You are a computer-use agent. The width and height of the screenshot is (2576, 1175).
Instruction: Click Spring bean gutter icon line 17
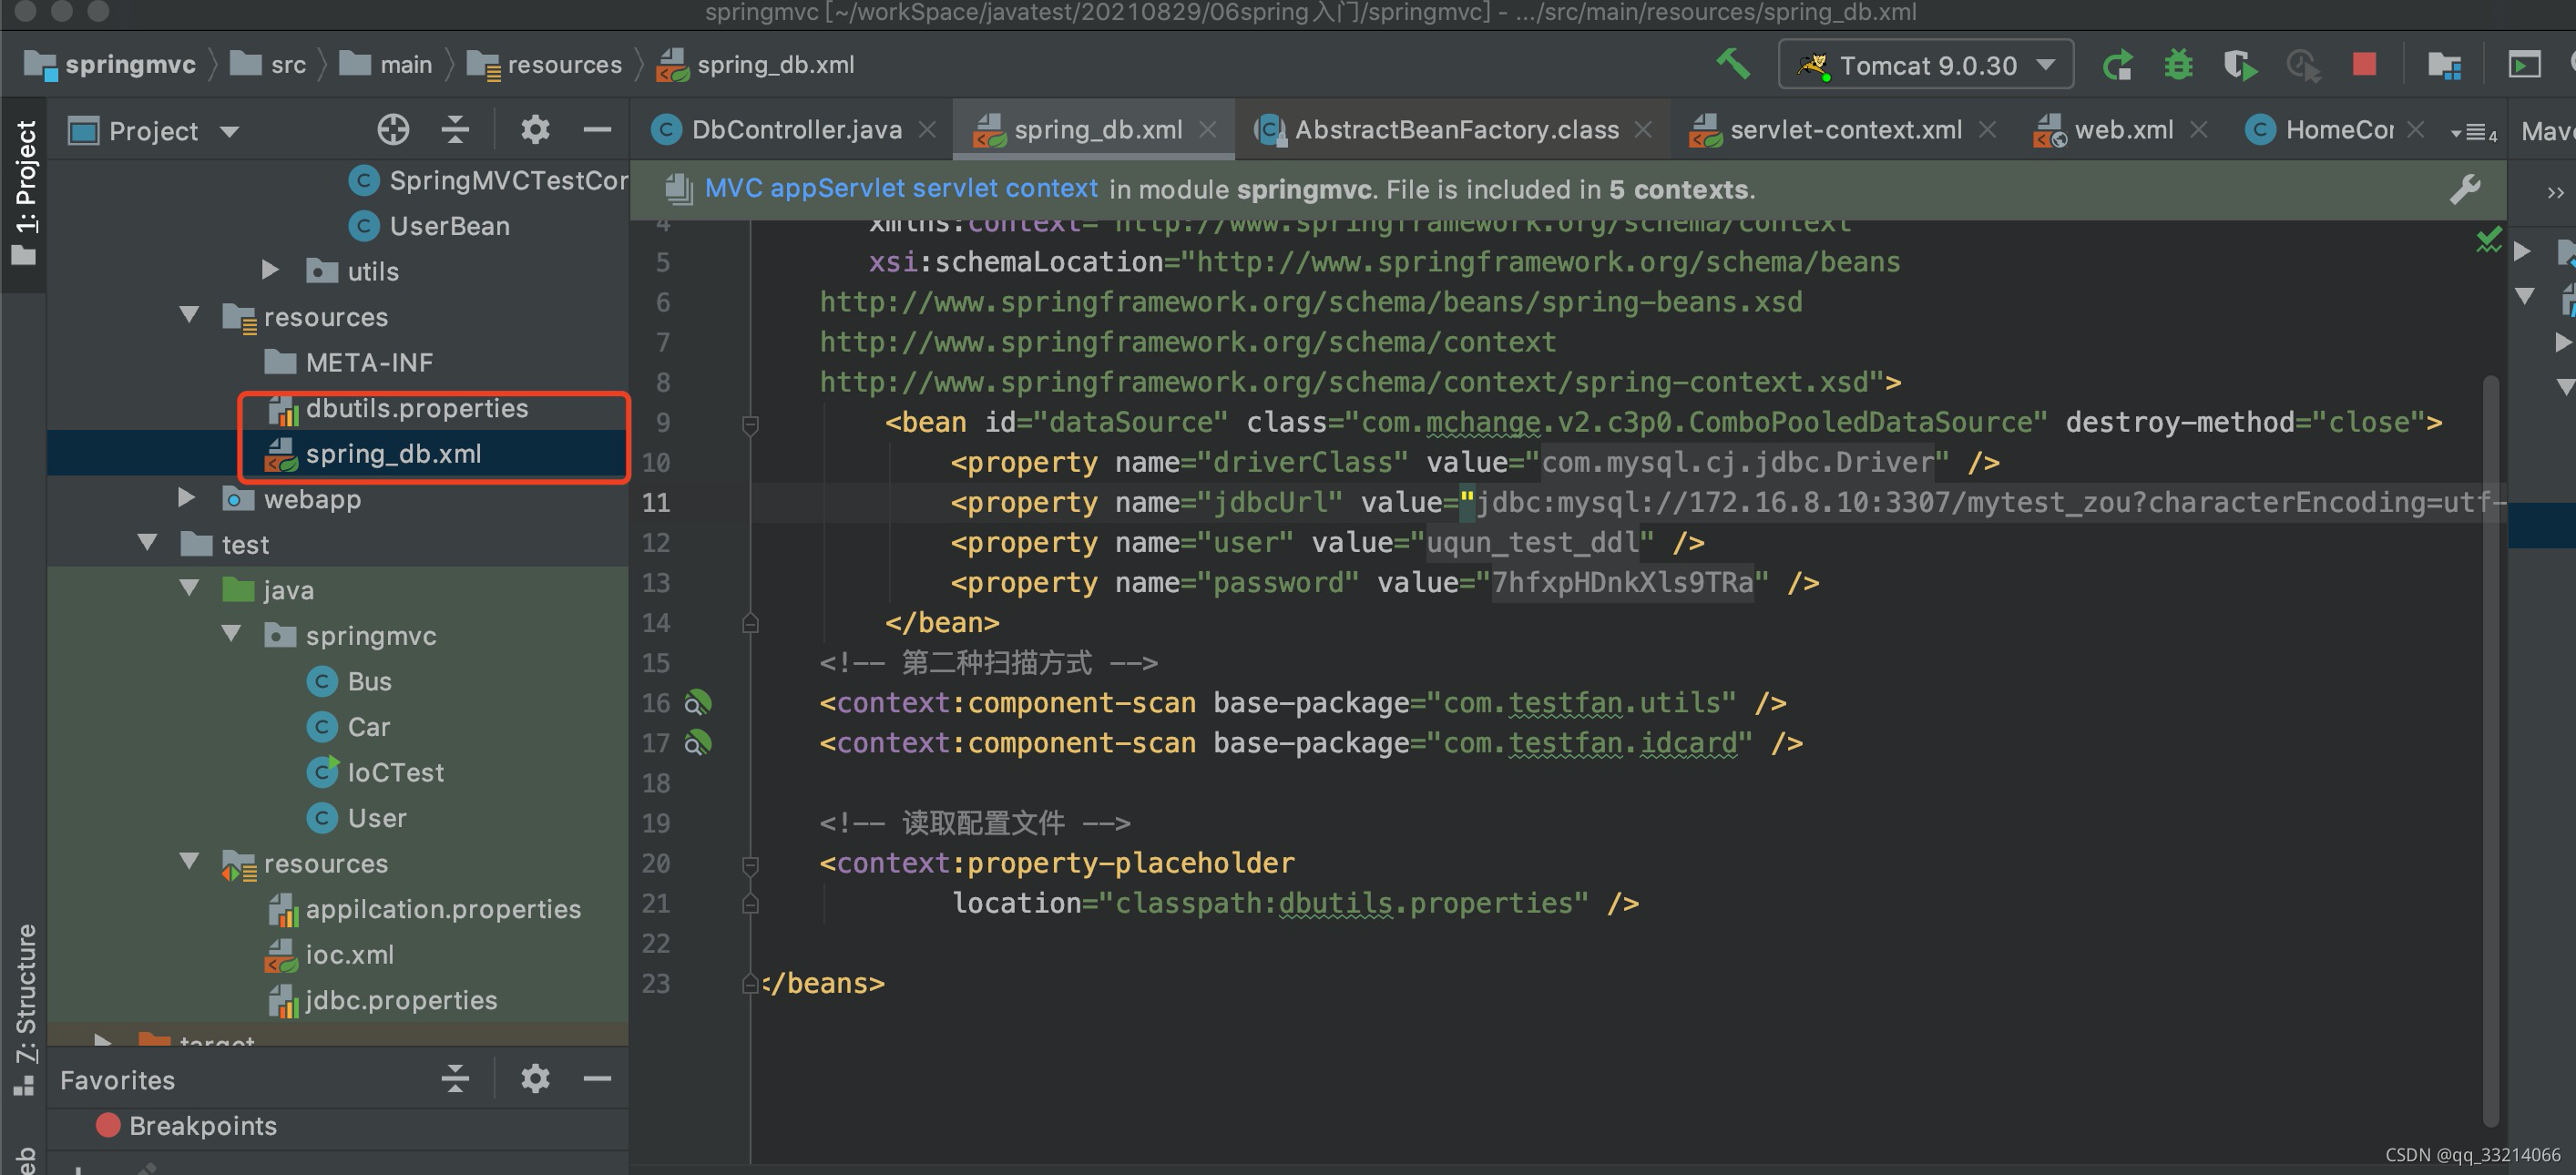point(697,743)
